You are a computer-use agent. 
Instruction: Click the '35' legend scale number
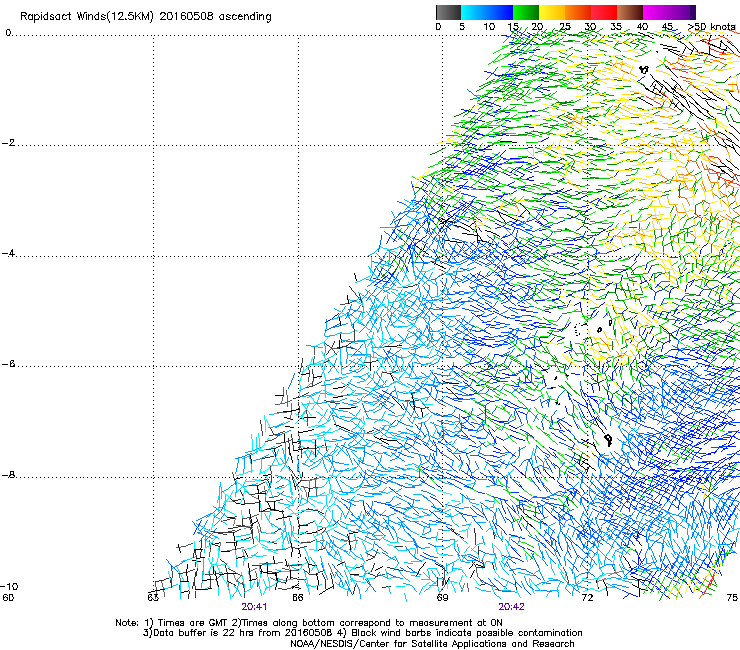616,26
